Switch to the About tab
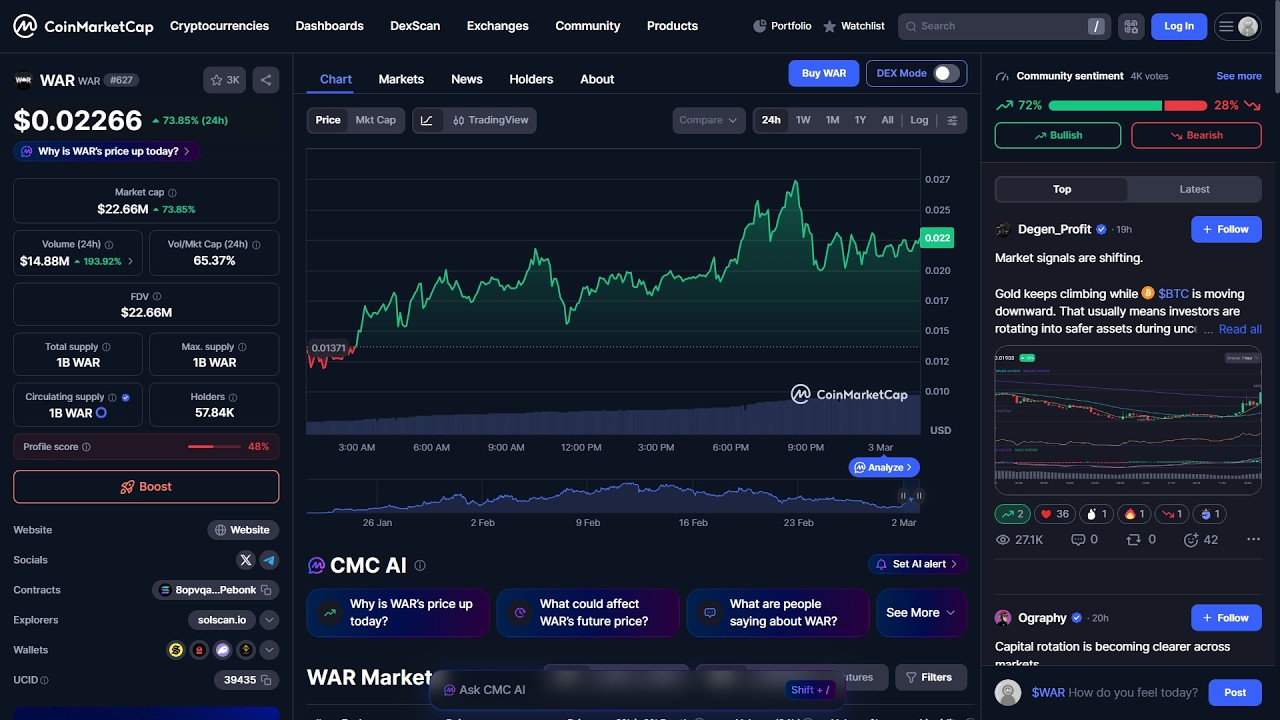 pos(597,79)
